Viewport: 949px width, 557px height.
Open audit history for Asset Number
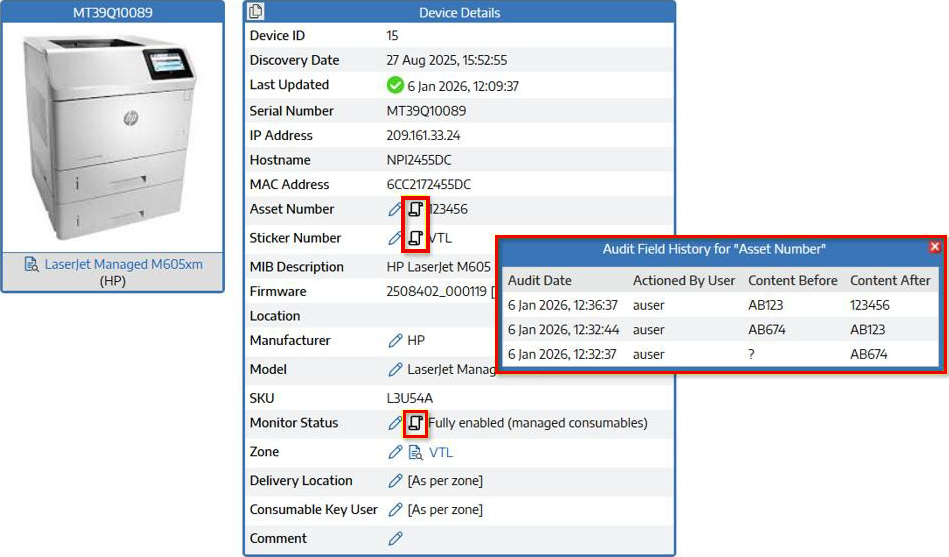415,209
